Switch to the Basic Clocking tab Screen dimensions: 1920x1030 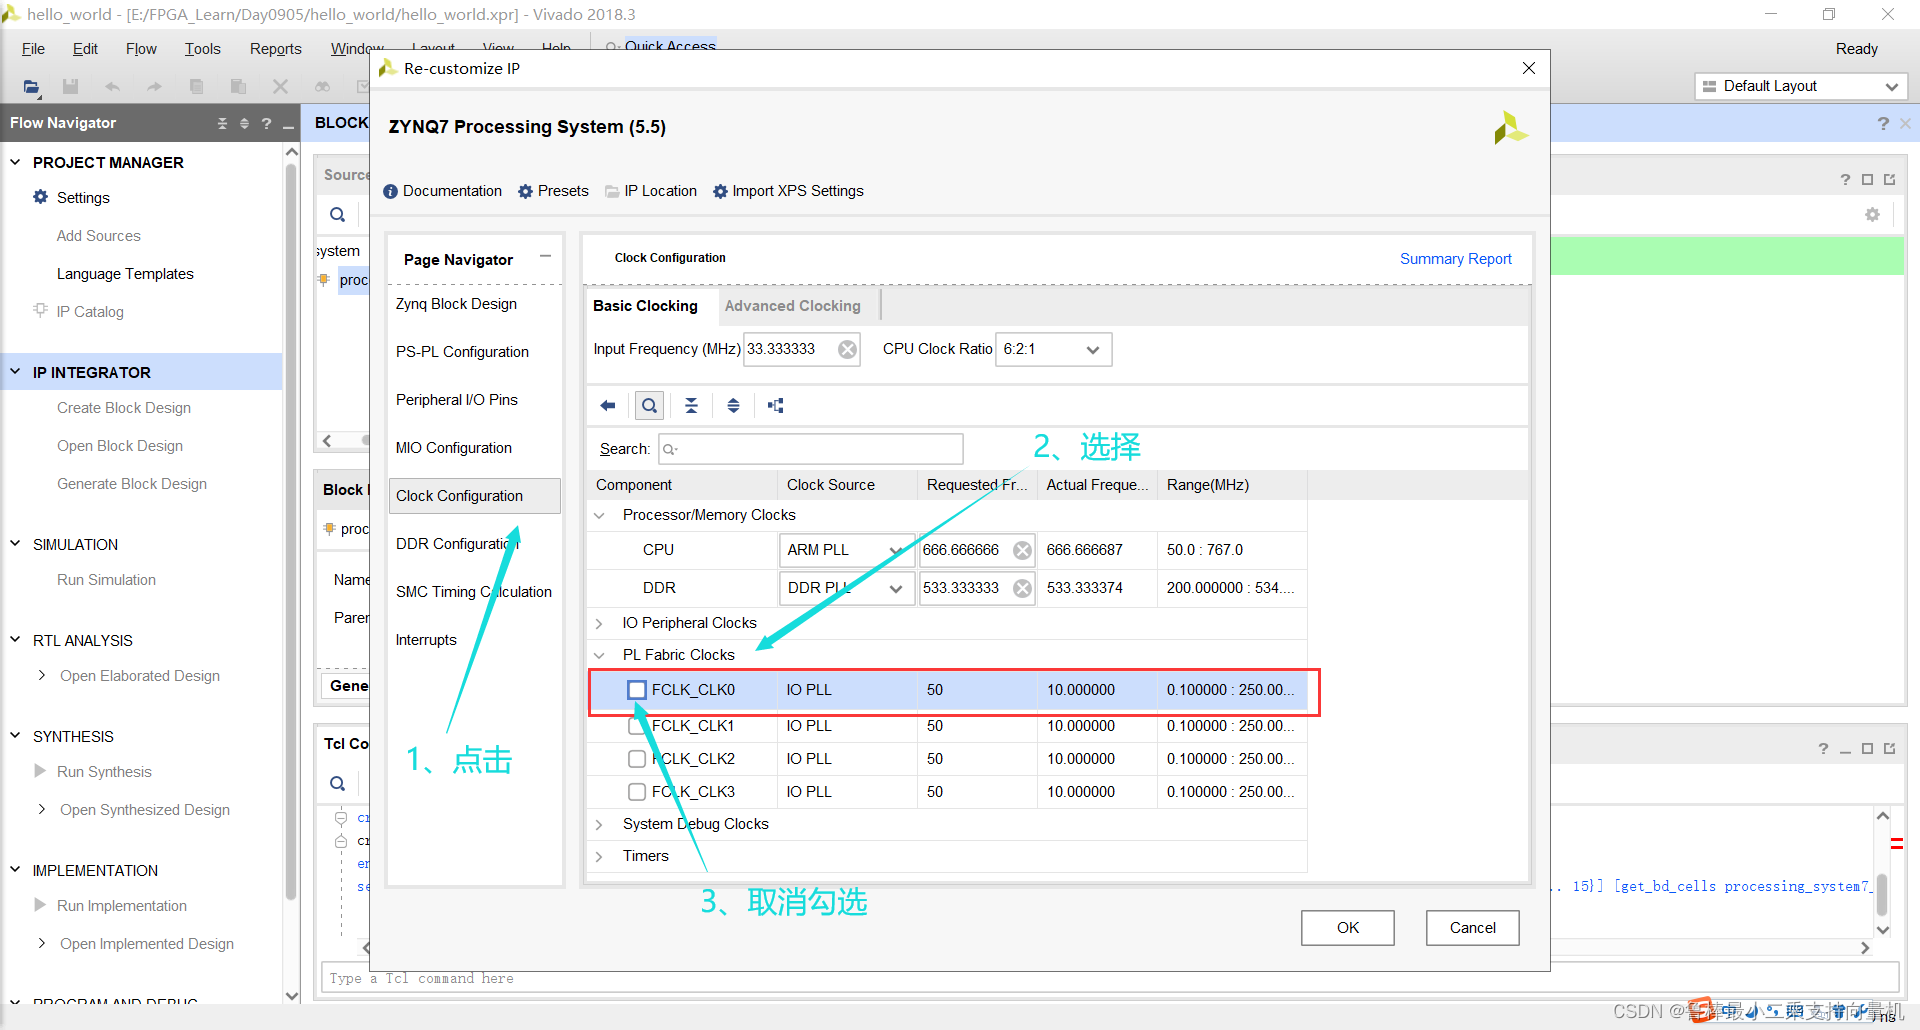(645, 306)
